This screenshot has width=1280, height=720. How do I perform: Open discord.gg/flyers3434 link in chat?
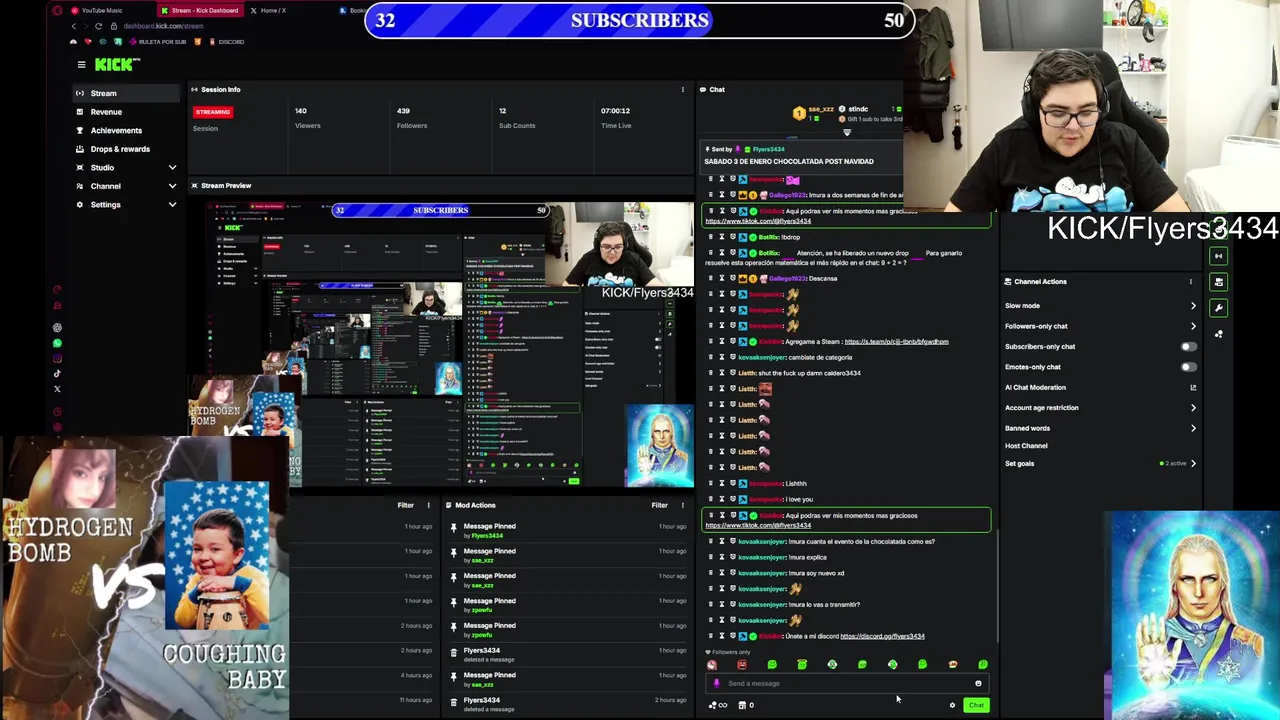point(882,636)
